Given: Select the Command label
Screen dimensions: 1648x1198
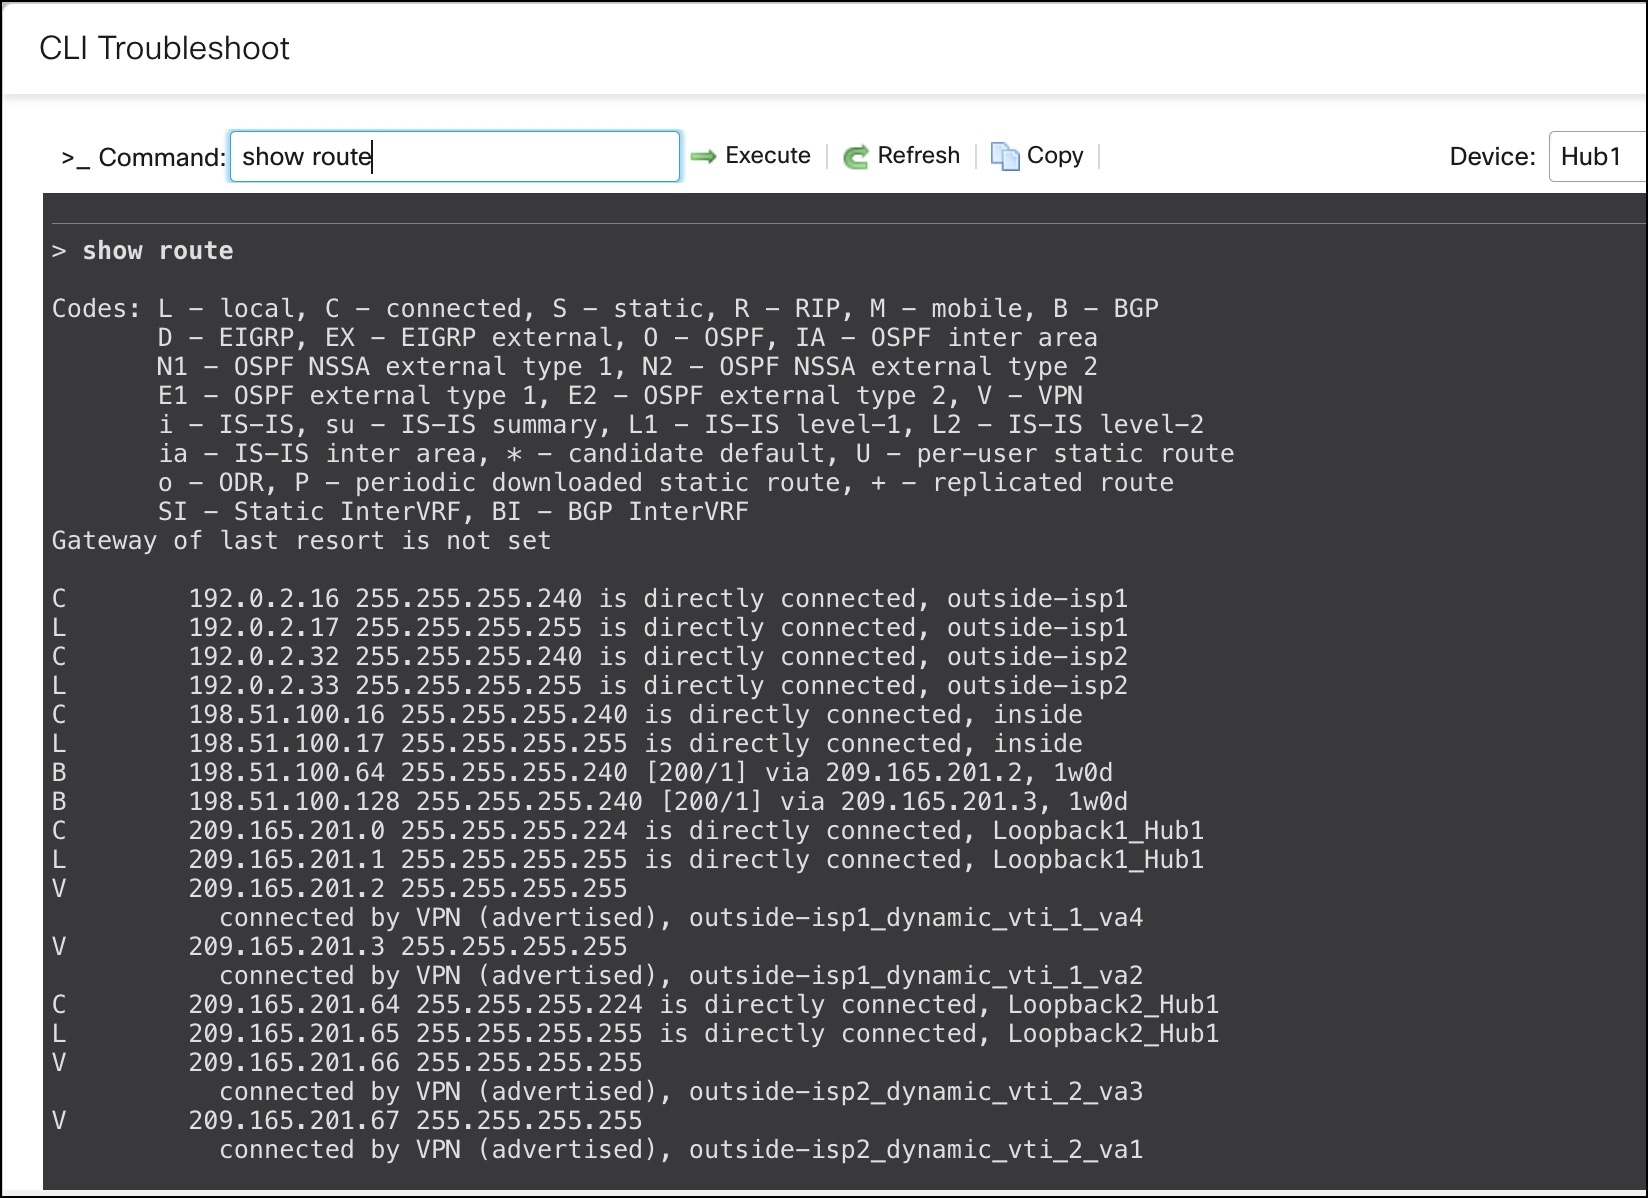Looking at the screenshot, I should [x=160, y=157].
